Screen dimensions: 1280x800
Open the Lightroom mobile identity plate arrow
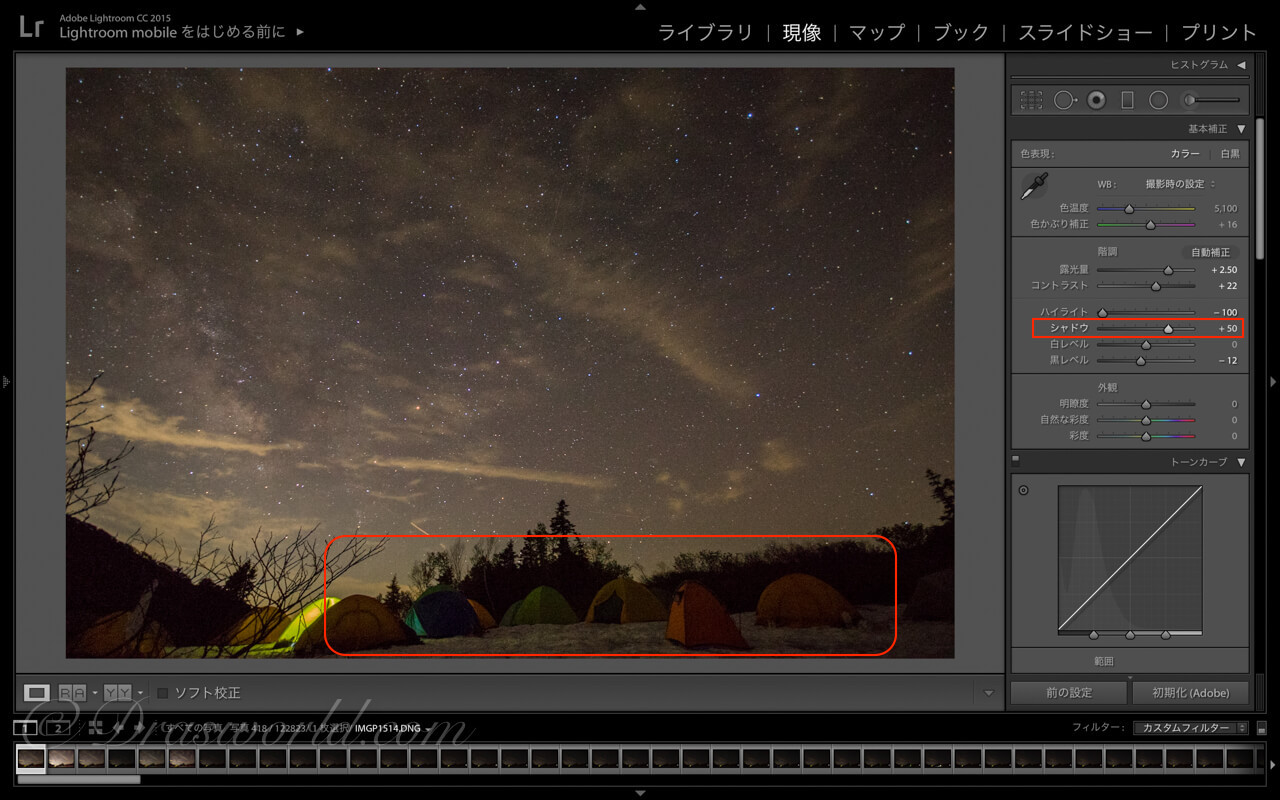[x=300, y=32]
